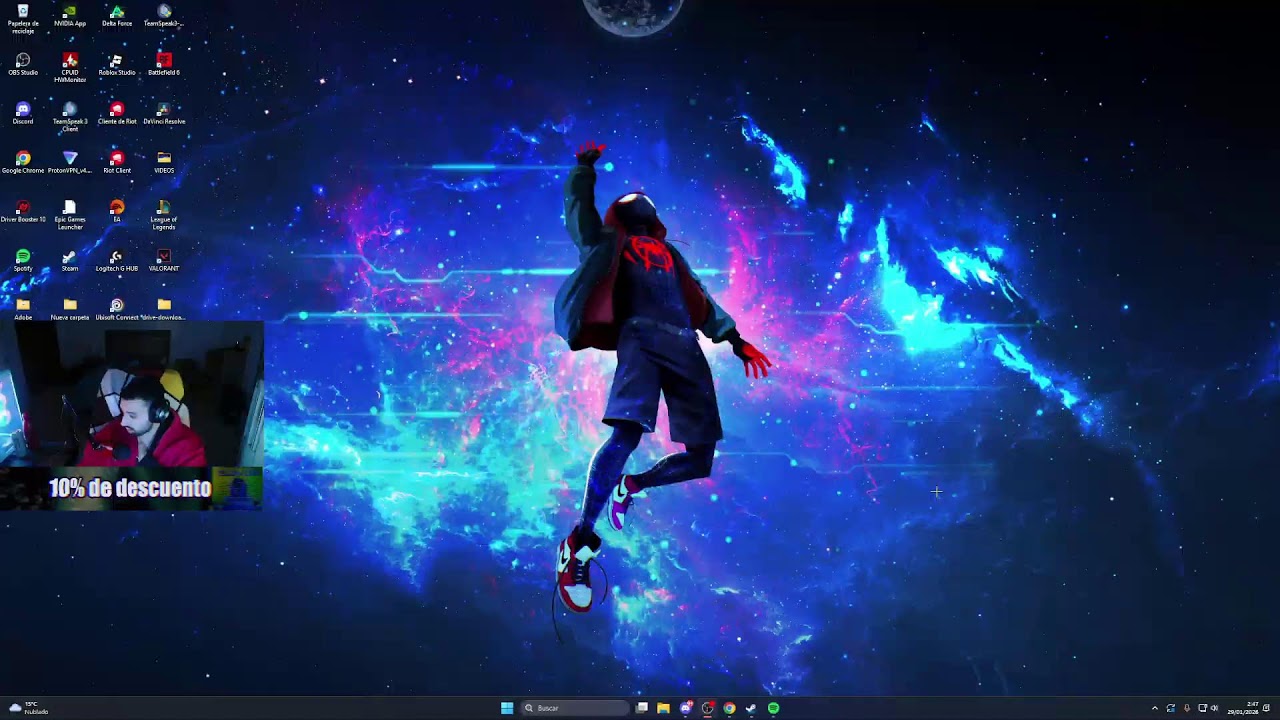Select the League of Legends desktop shortcut
This screenshot has height=720, width=1280.
(164, 215)
